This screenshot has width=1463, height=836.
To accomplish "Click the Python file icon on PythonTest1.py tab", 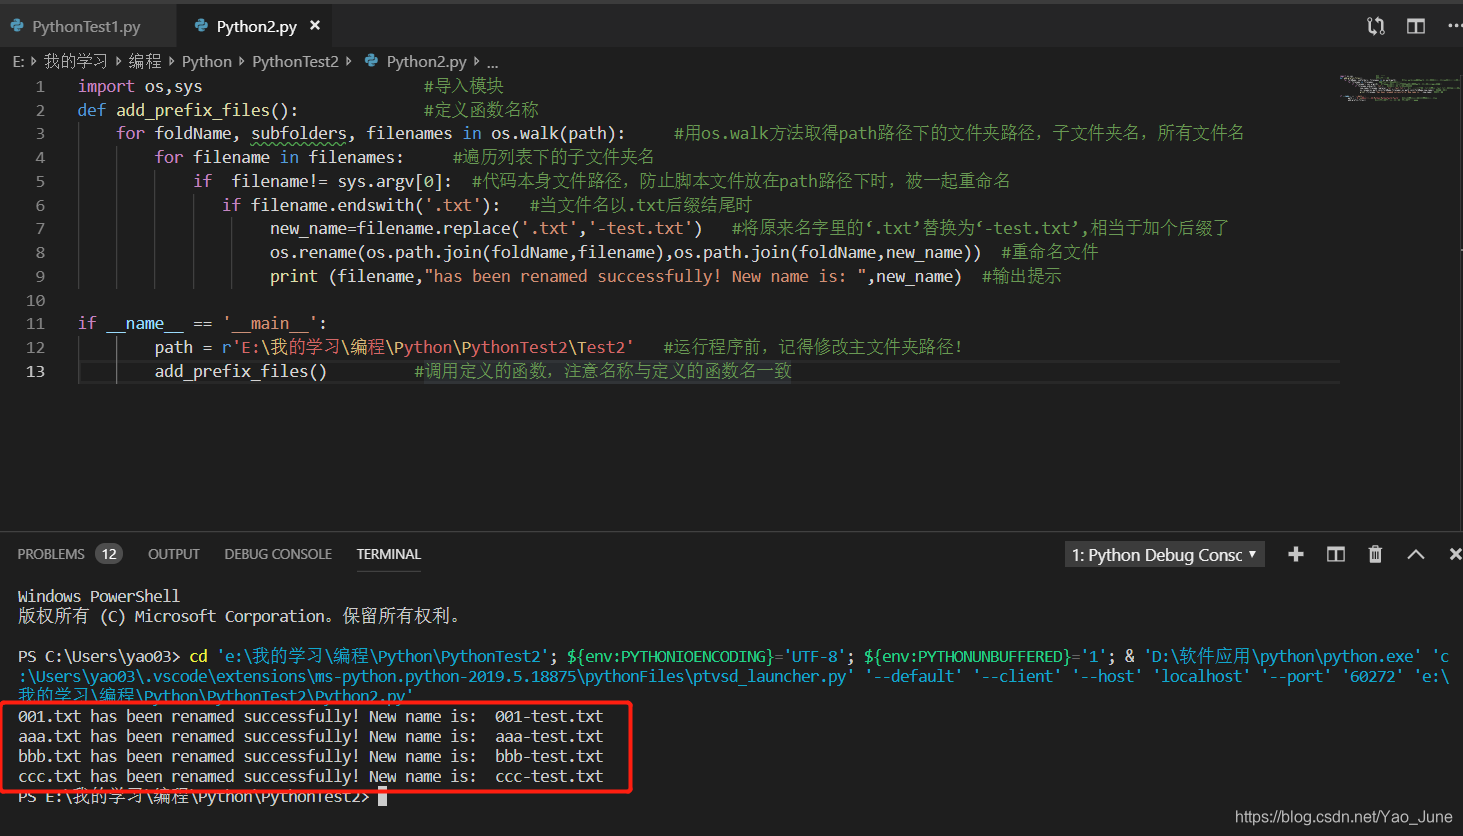I will click(x=17, y=26).
